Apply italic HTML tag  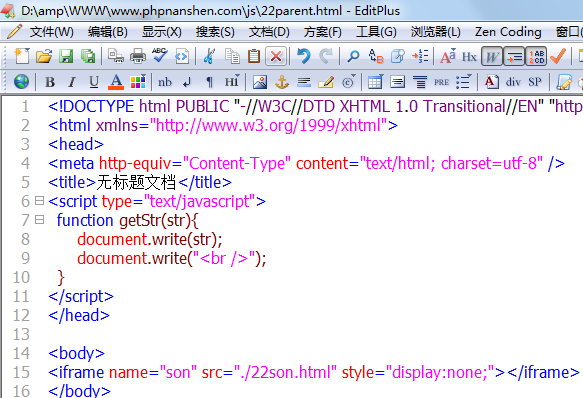(72, 82)
